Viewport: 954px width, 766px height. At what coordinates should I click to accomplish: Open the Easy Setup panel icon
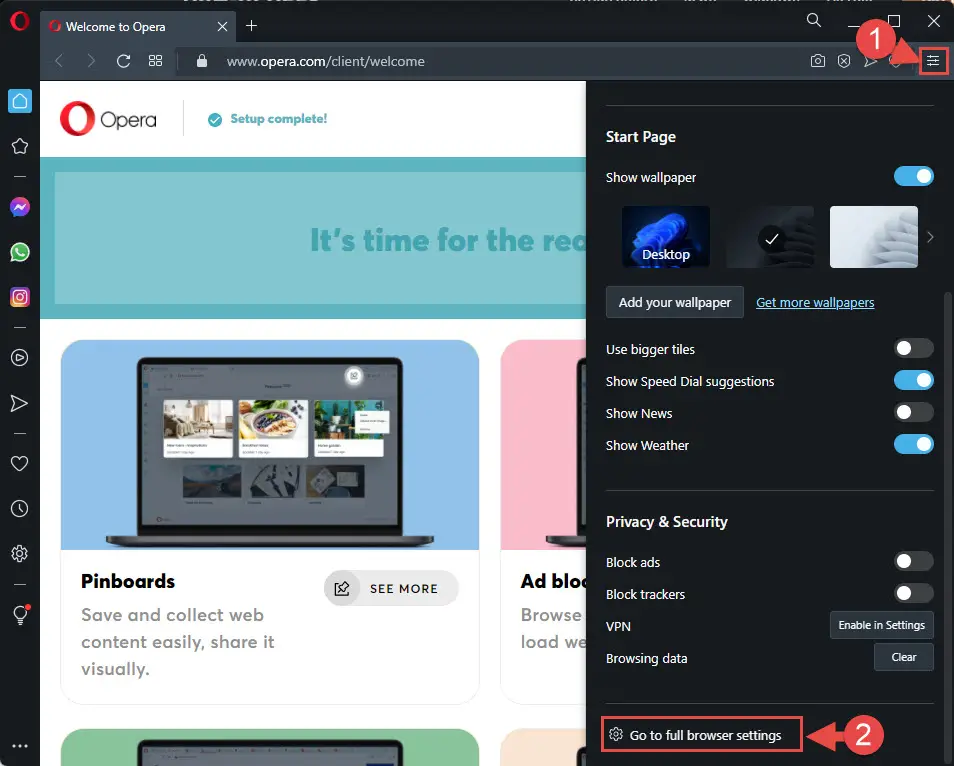pyautogui.click(x=933, y=61)
